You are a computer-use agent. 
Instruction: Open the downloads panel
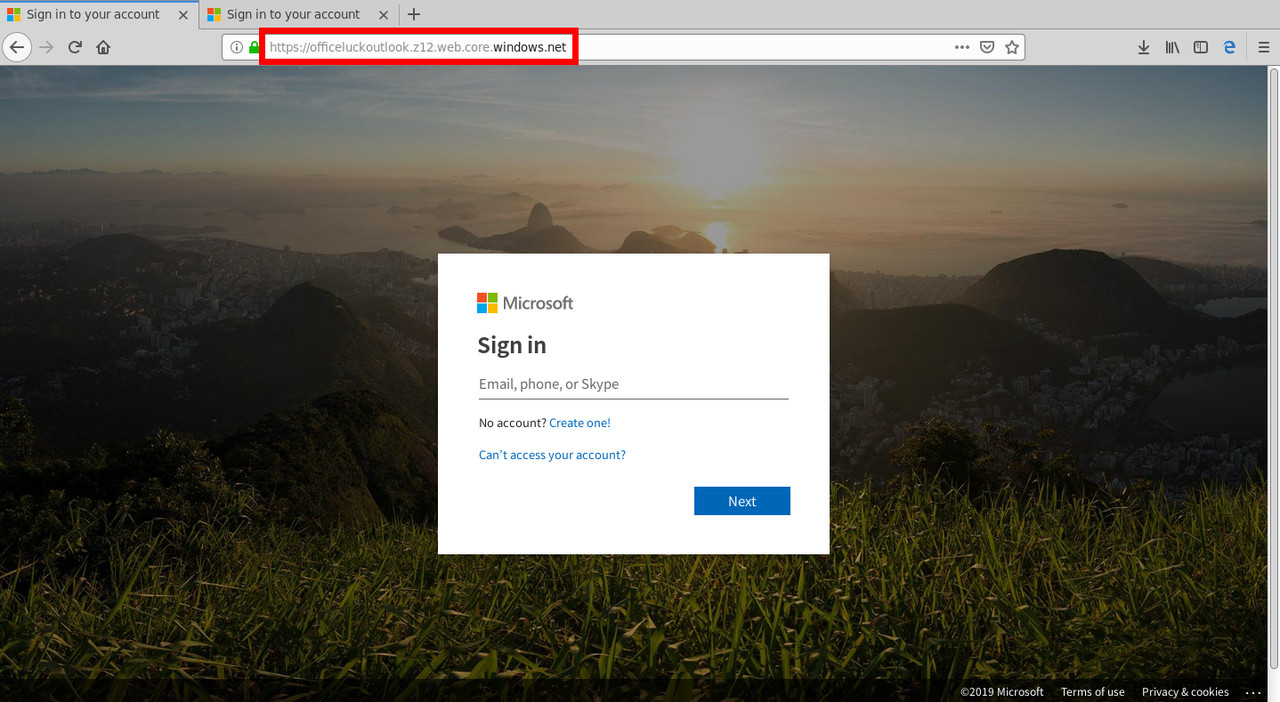[x=1144, y=47]
